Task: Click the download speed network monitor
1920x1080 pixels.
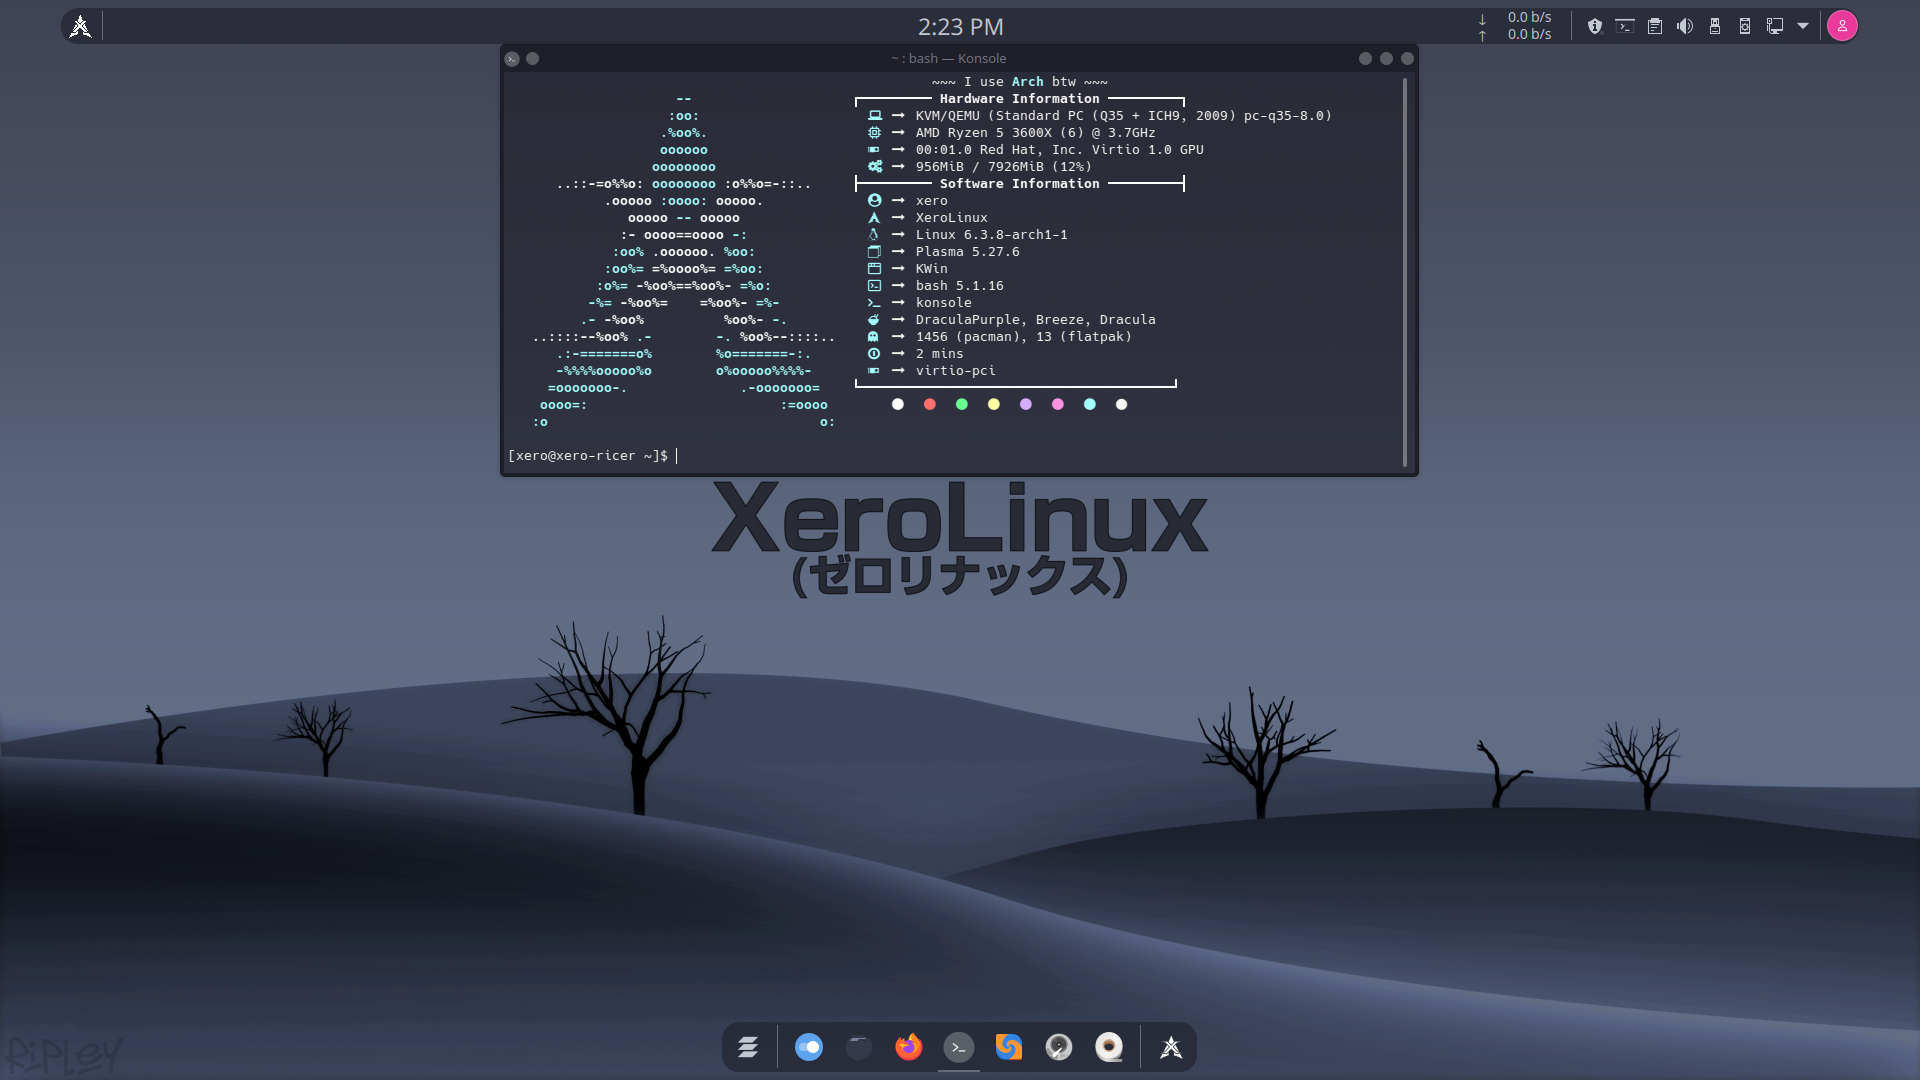Action: 1516,17
